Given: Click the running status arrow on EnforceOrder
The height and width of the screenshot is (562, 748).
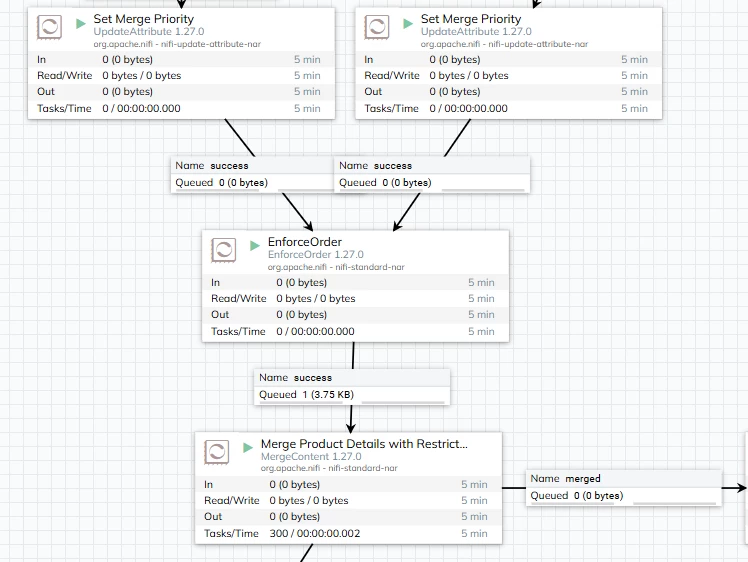Looking at the screenshot, I should pos(255,245).
